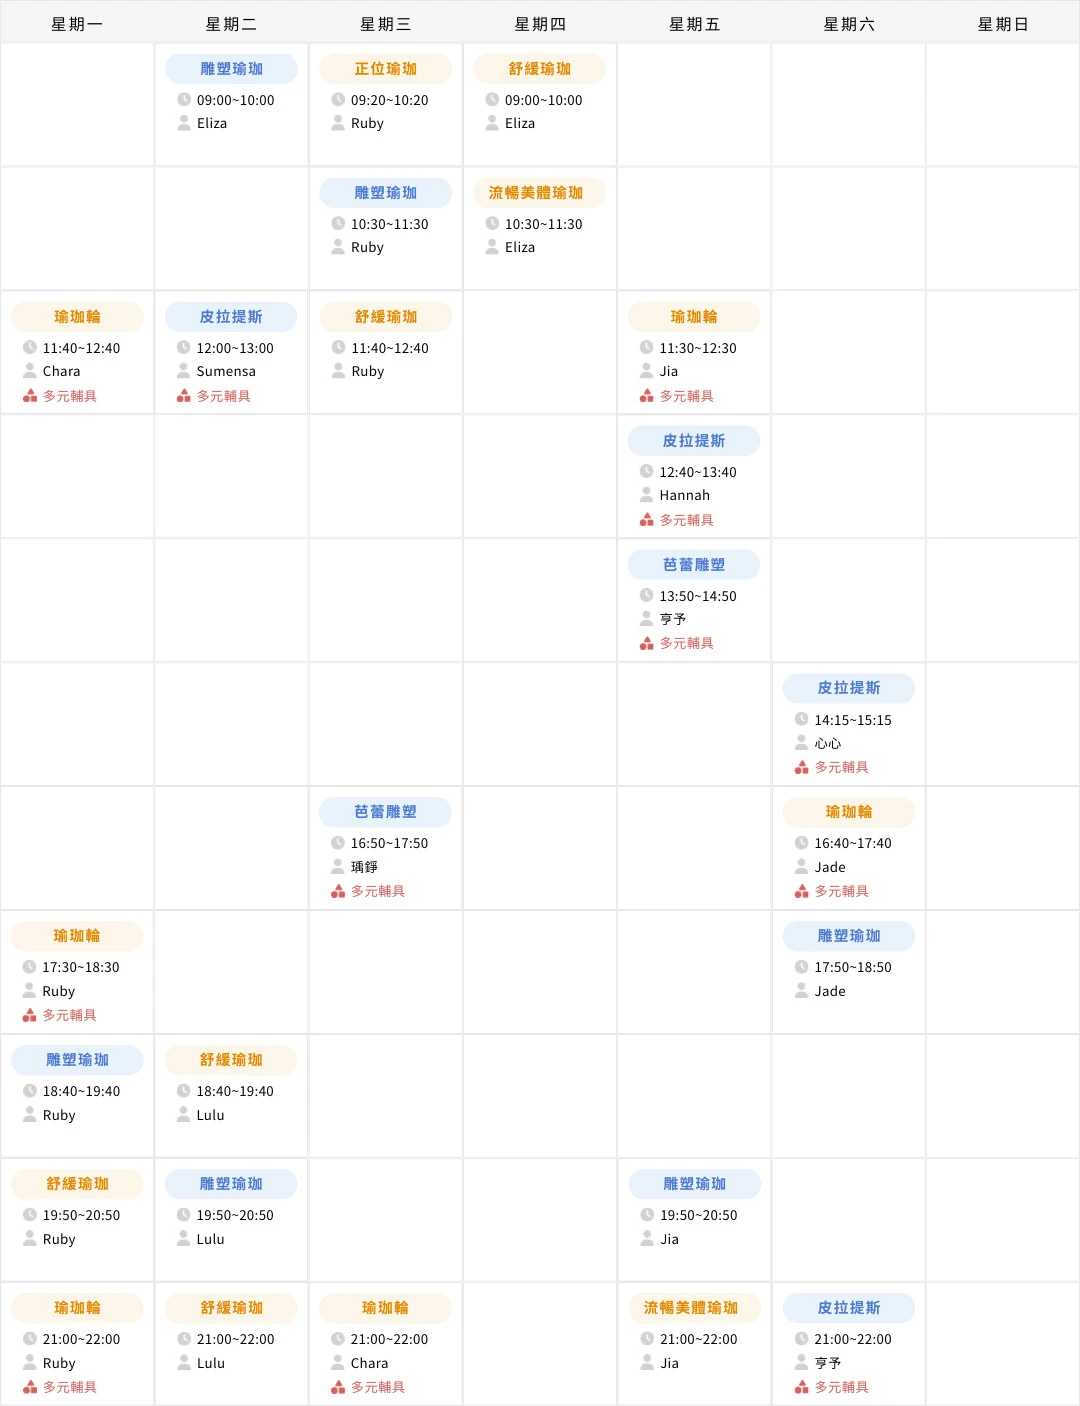Click the instructor icon beside Eliza on Thursday 舒緩瑜珈
The image size is (1080, 1406).
click(491, 123)
